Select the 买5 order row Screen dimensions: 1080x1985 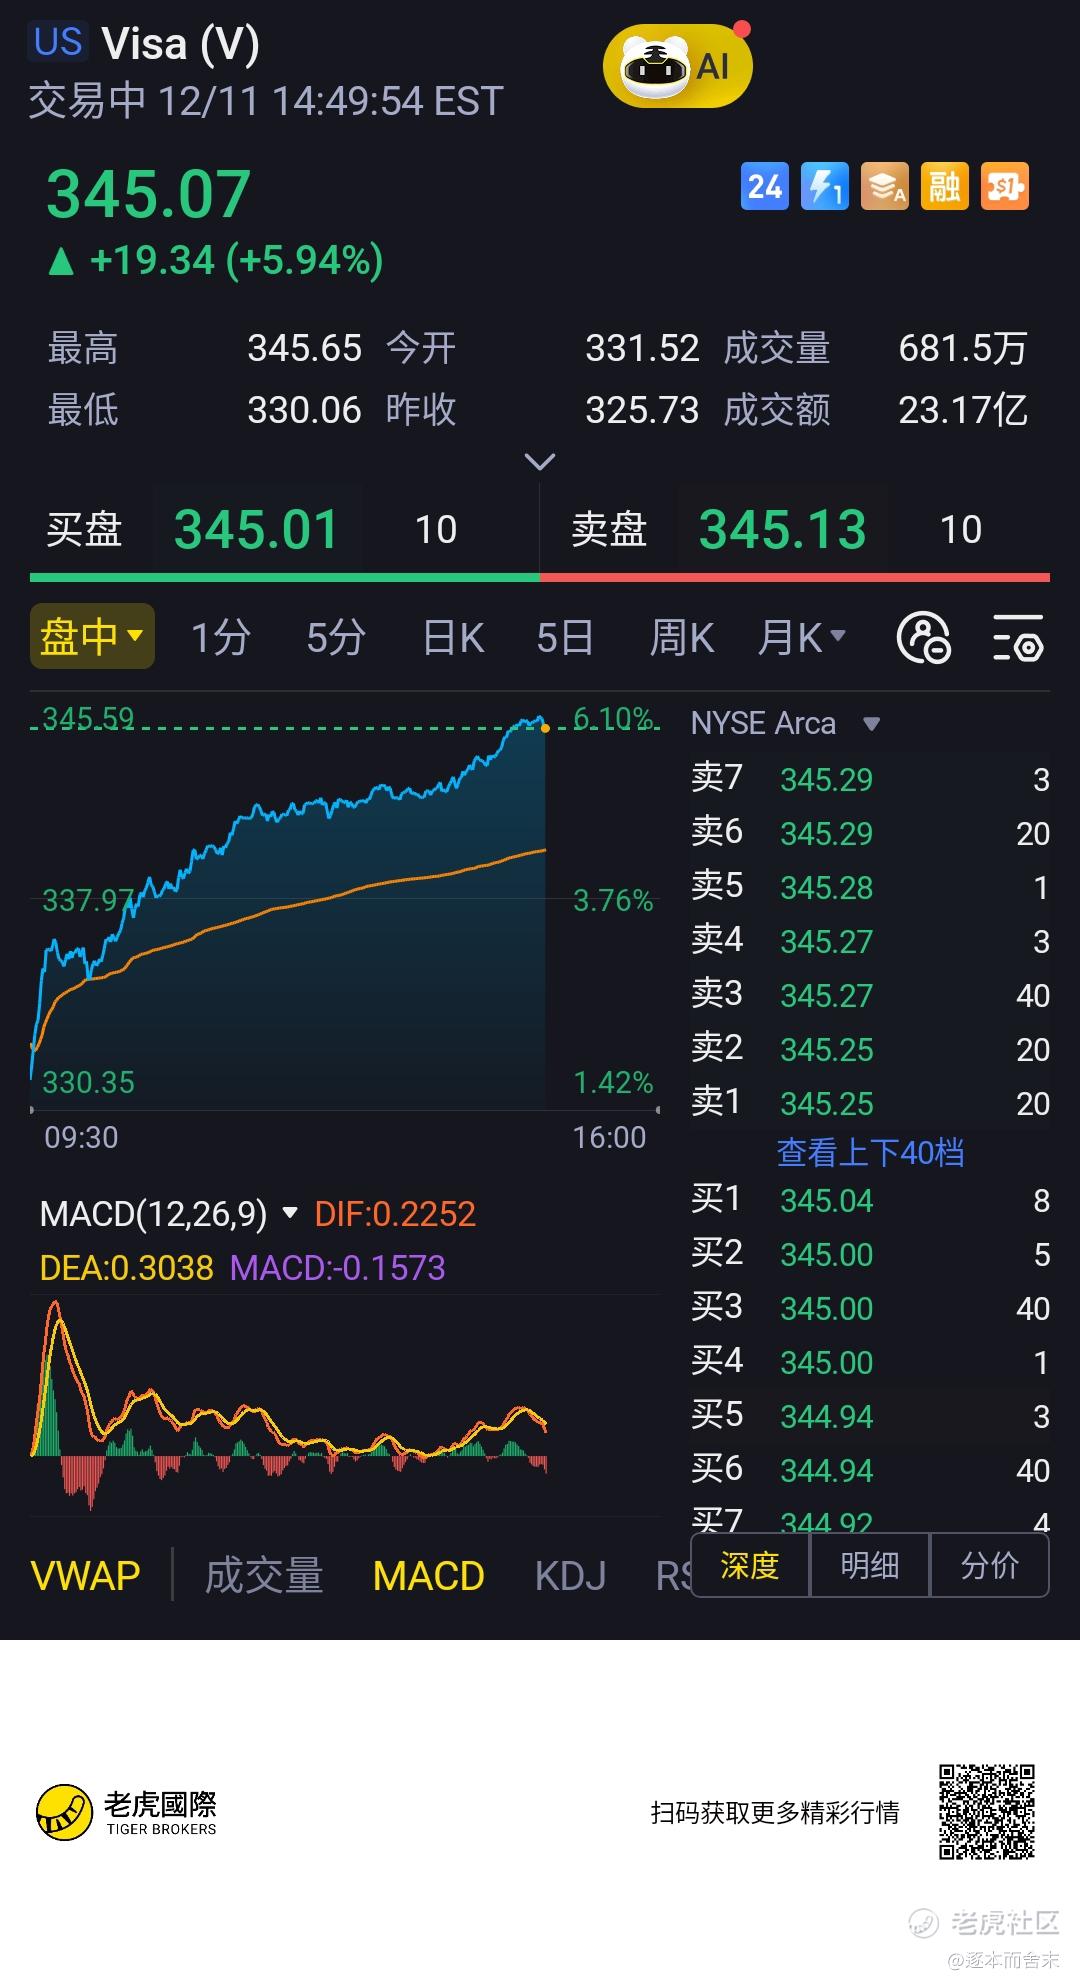coord(870,1416)
